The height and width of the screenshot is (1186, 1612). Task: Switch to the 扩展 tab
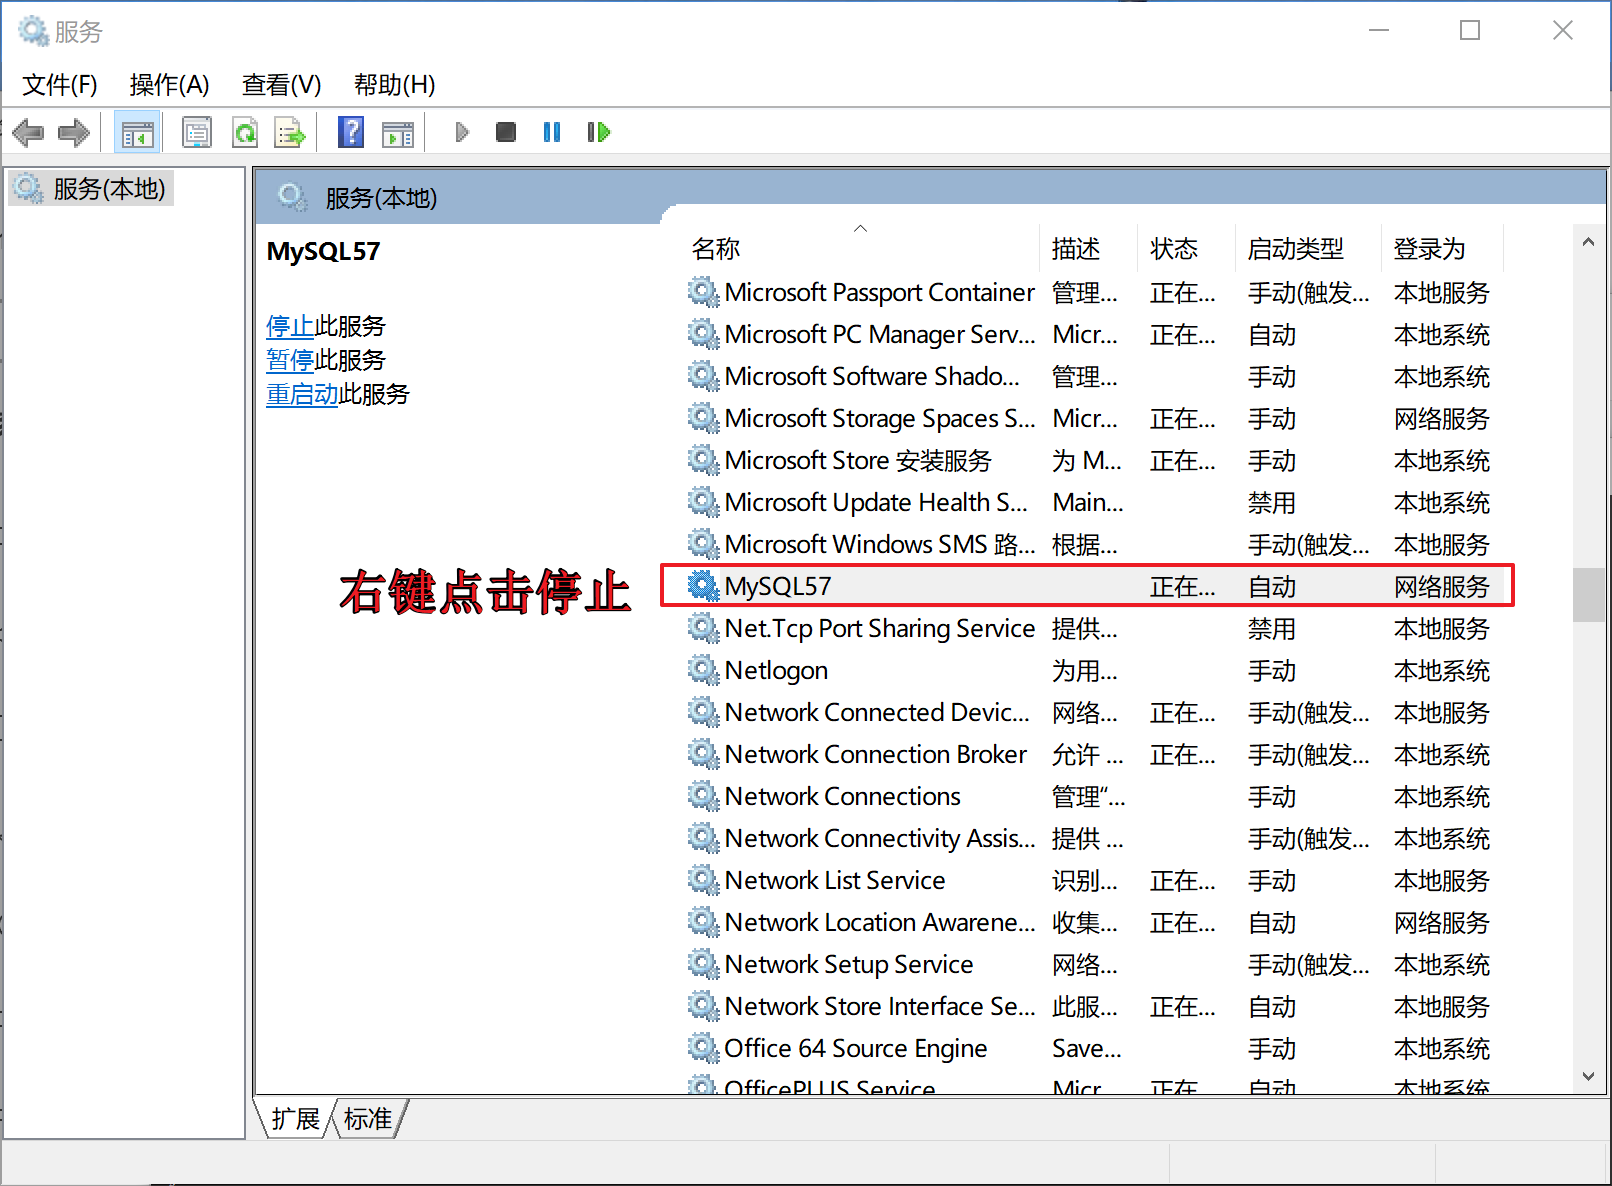pos(295,1119)
